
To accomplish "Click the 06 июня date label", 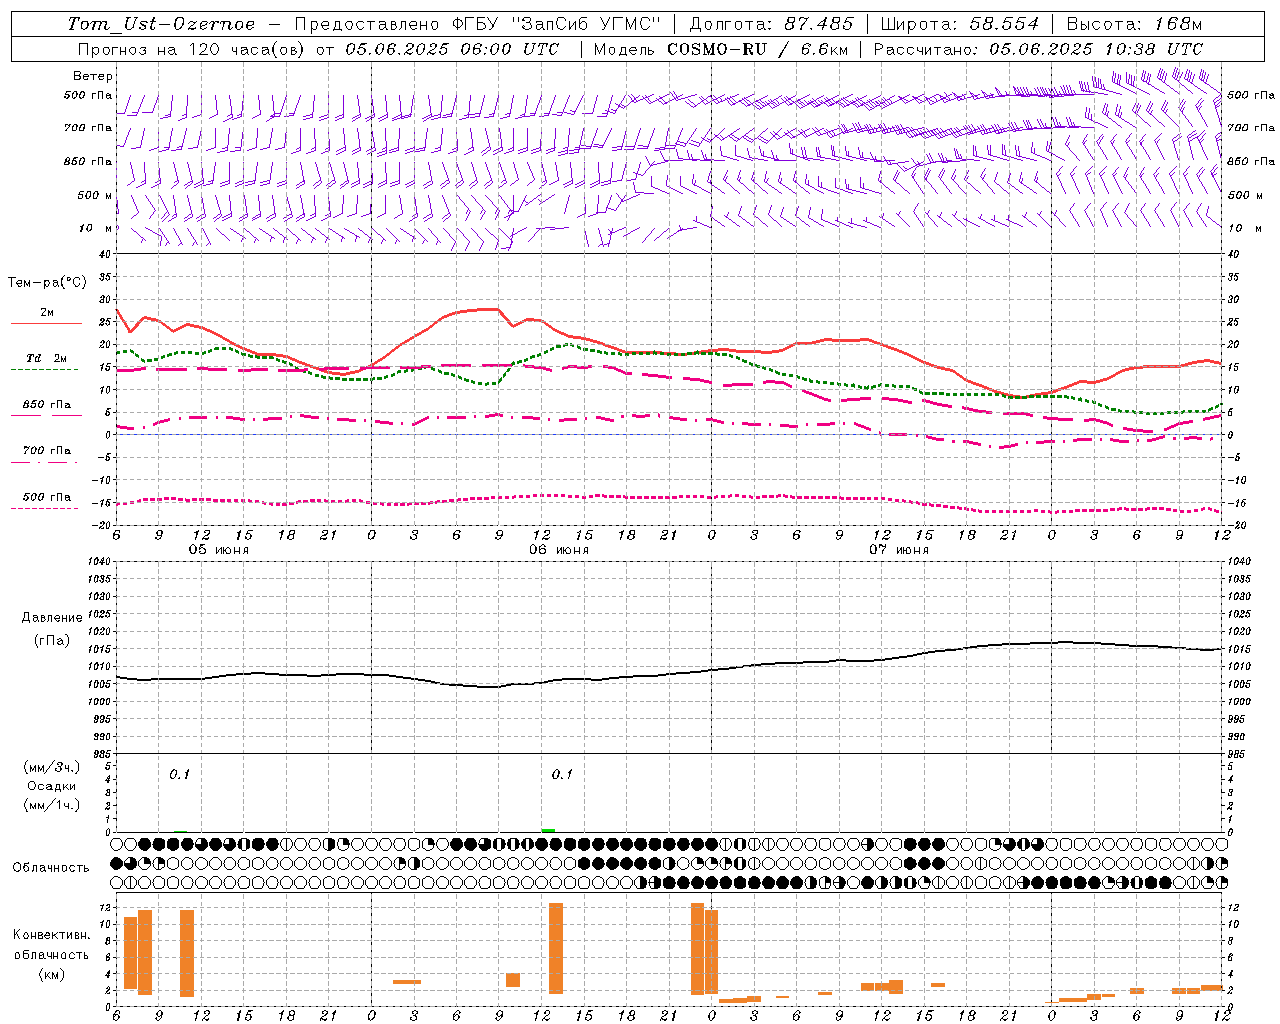I will click(559, 550).
